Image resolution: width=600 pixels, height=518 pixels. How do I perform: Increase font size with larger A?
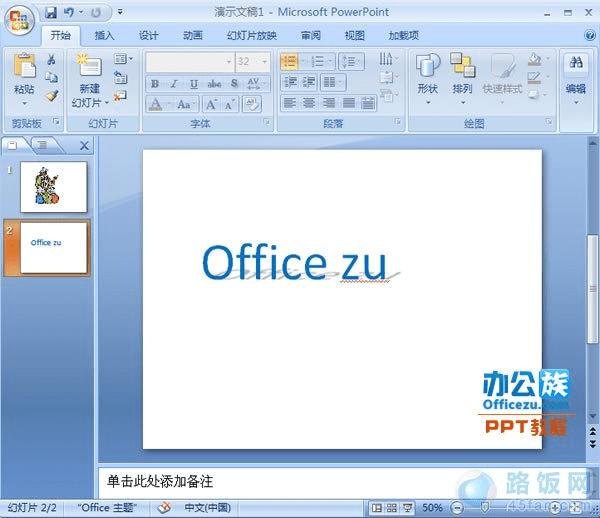click(211, 104)
